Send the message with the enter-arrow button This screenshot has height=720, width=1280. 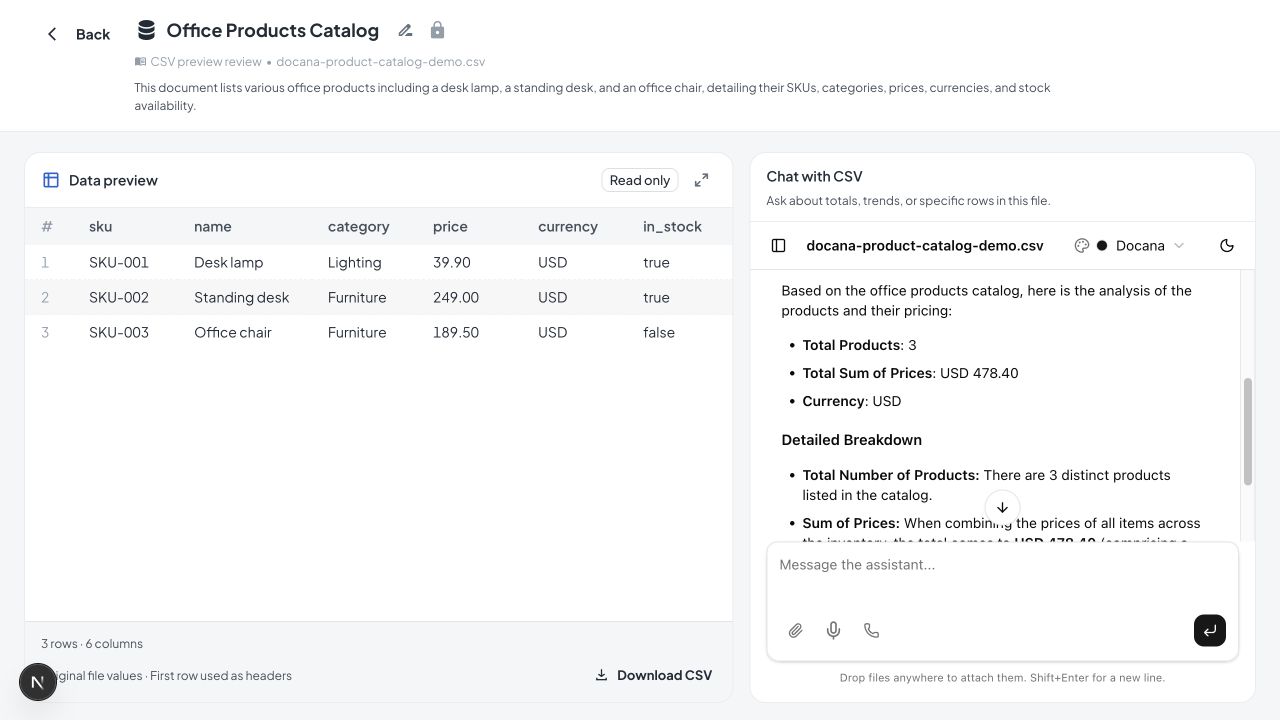(1209, 630)
